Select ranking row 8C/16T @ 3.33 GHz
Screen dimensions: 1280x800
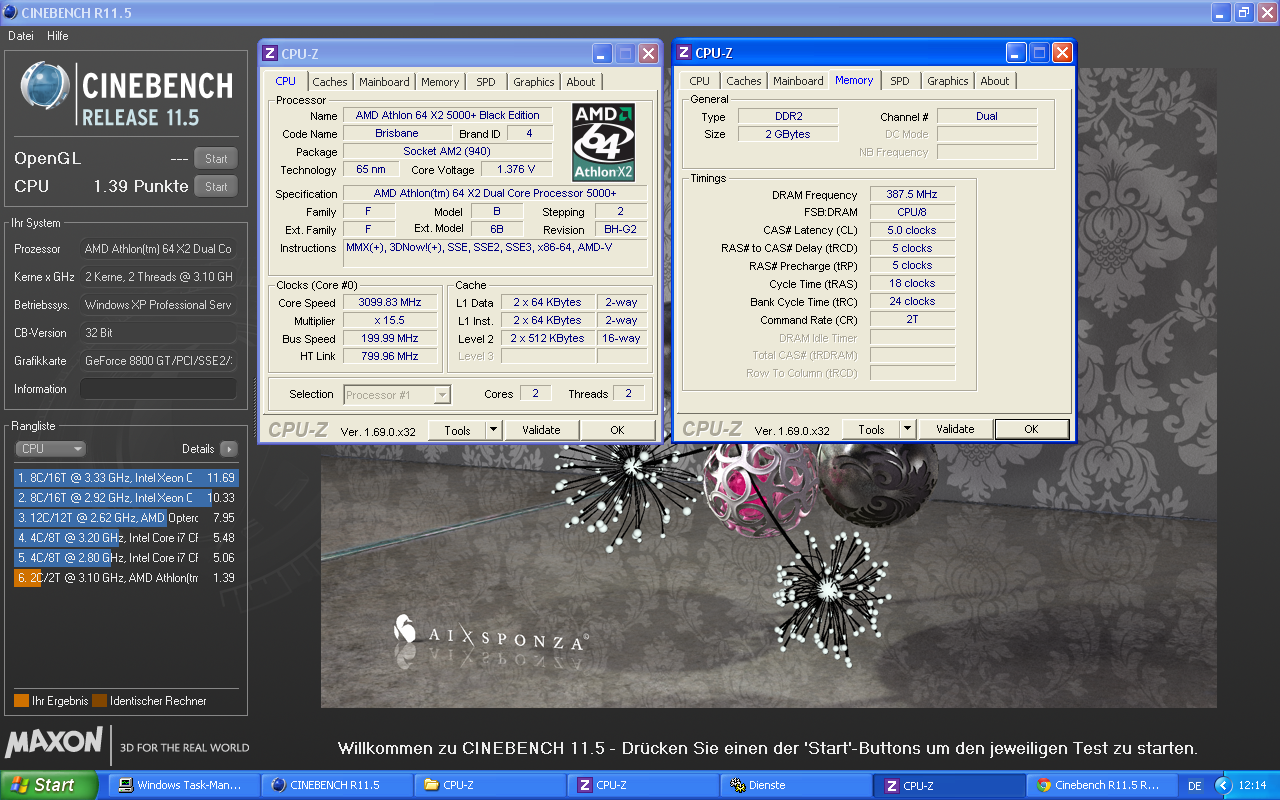(x=126, y=478)
